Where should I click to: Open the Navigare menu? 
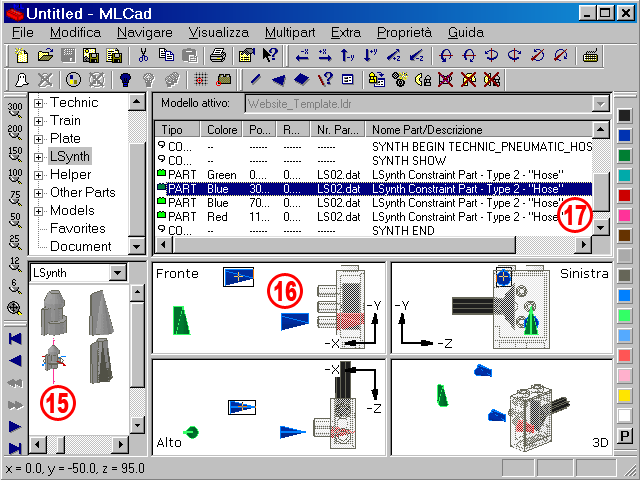point(144,33)
